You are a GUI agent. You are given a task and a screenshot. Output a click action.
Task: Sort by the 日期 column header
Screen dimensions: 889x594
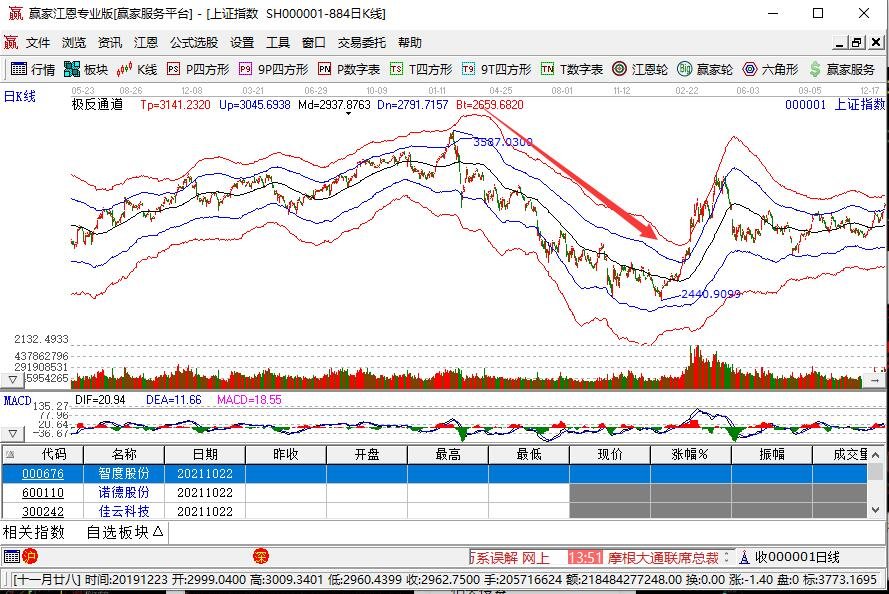[x=205, y=455]
